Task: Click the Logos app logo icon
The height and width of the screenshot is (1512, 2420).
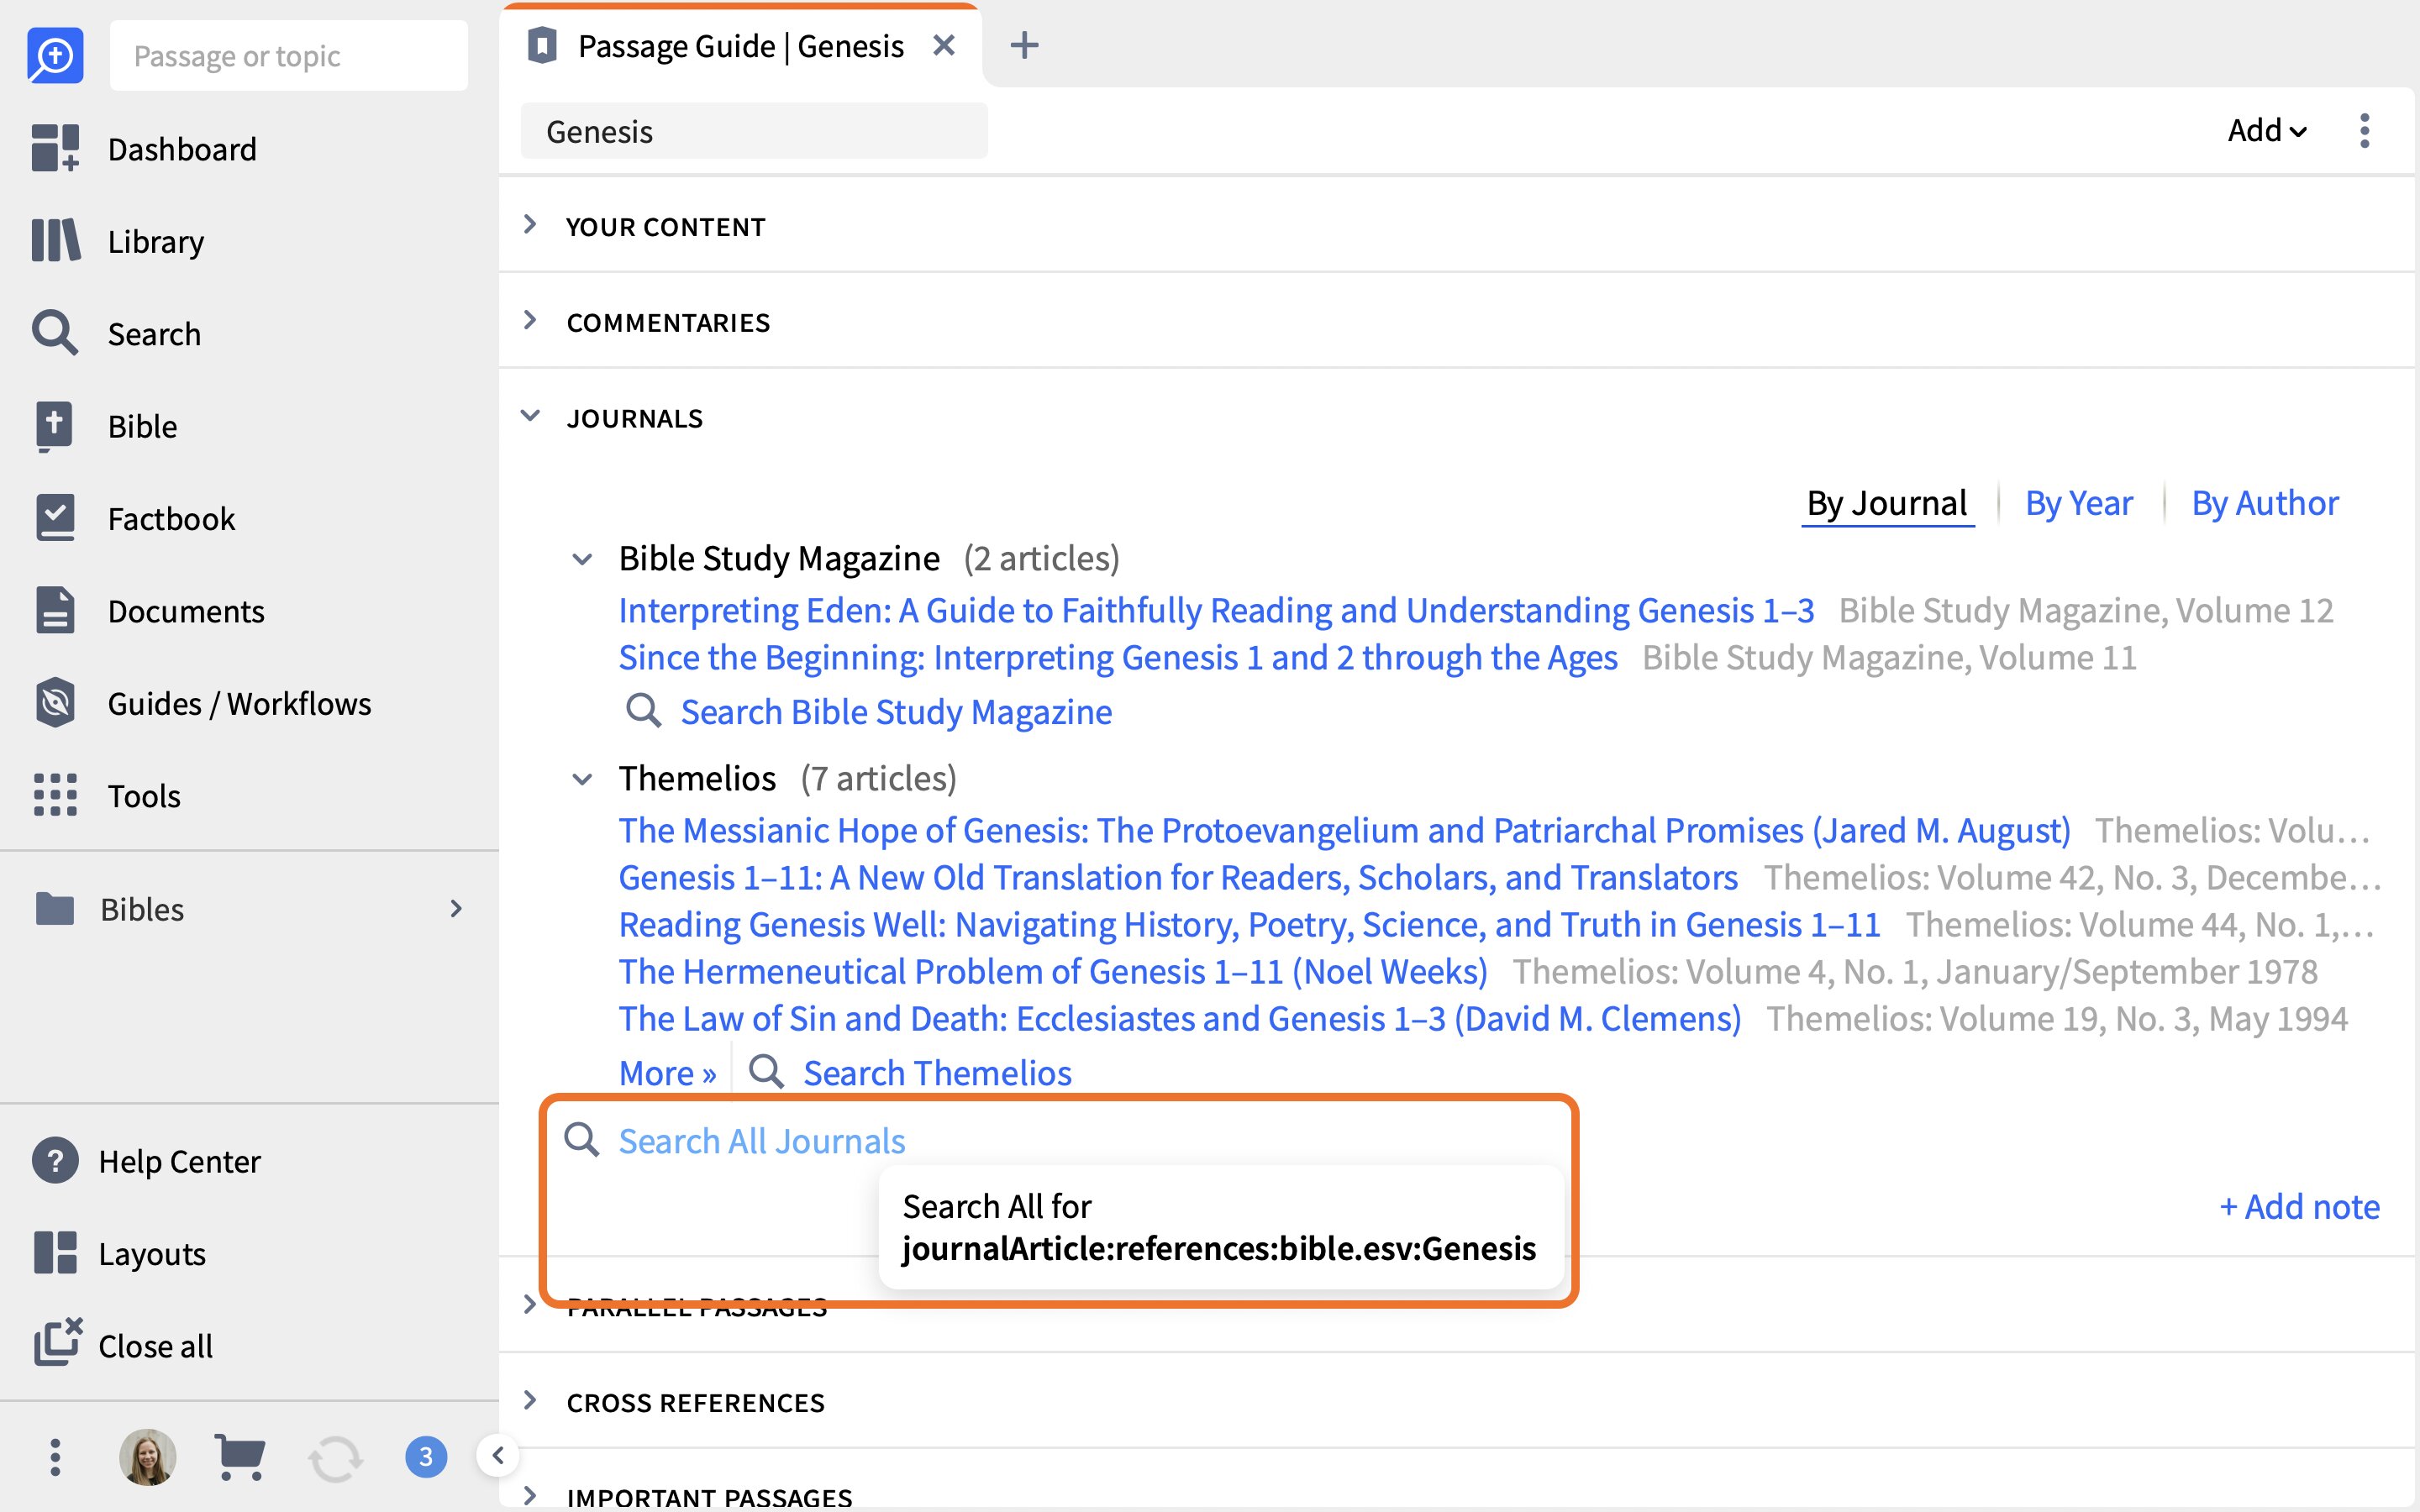Action: click(x=55, y=56)
